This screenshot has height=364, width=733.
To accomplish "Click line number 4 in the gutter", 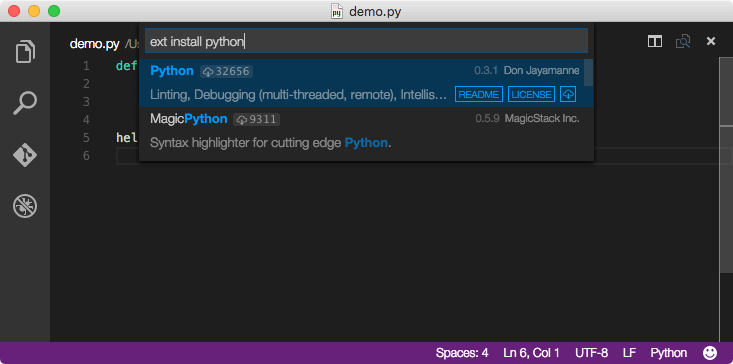I will (x=86, y=120).
